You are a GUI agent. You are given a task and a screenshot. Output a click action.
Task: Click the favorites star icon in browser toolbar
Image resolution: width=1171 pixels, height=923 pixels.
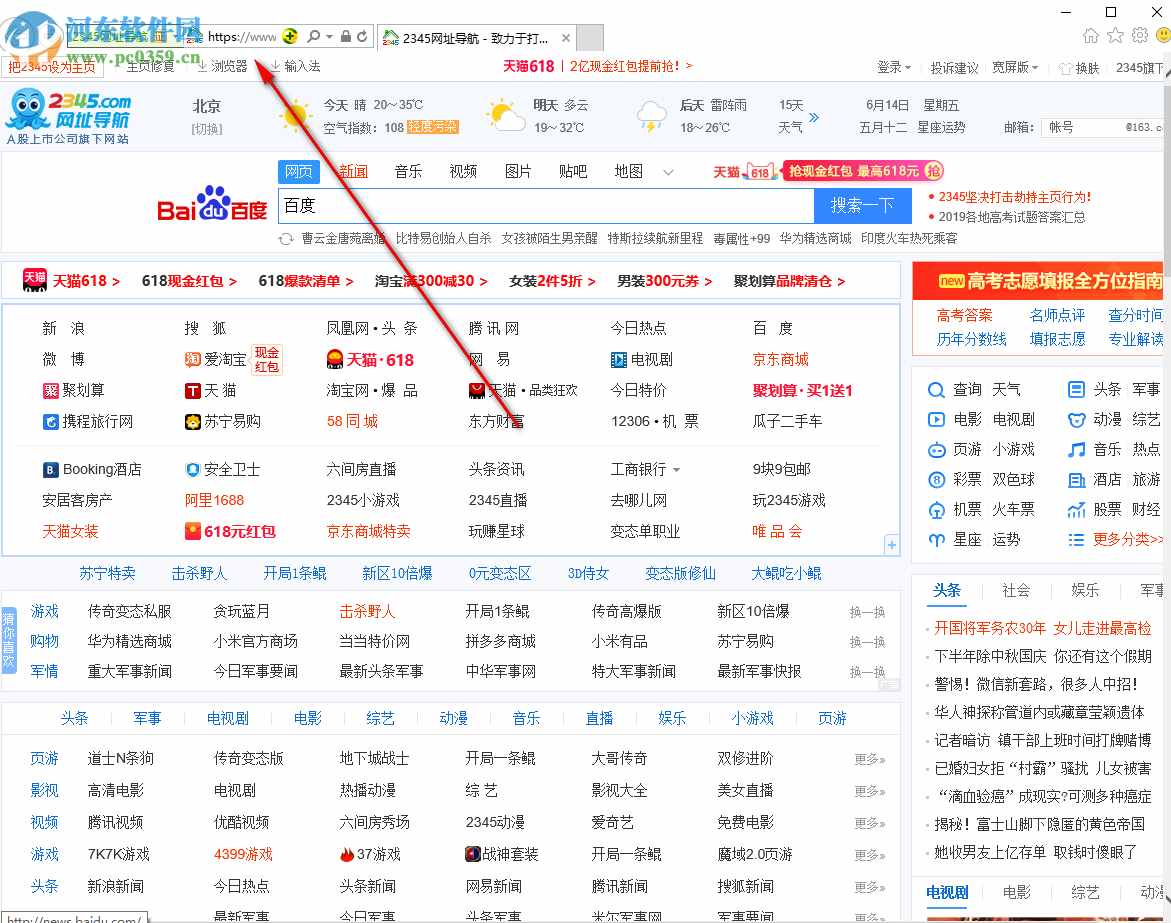point(1114,34)
